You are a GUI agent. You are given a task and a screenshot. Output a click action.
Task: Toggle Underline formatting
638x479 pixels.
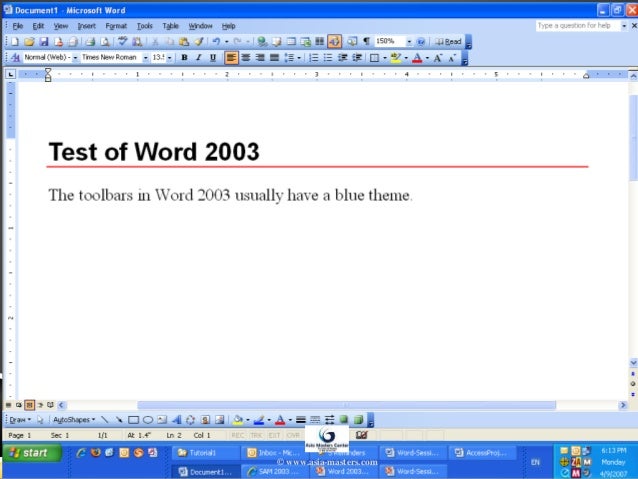[x=213, y=58]
